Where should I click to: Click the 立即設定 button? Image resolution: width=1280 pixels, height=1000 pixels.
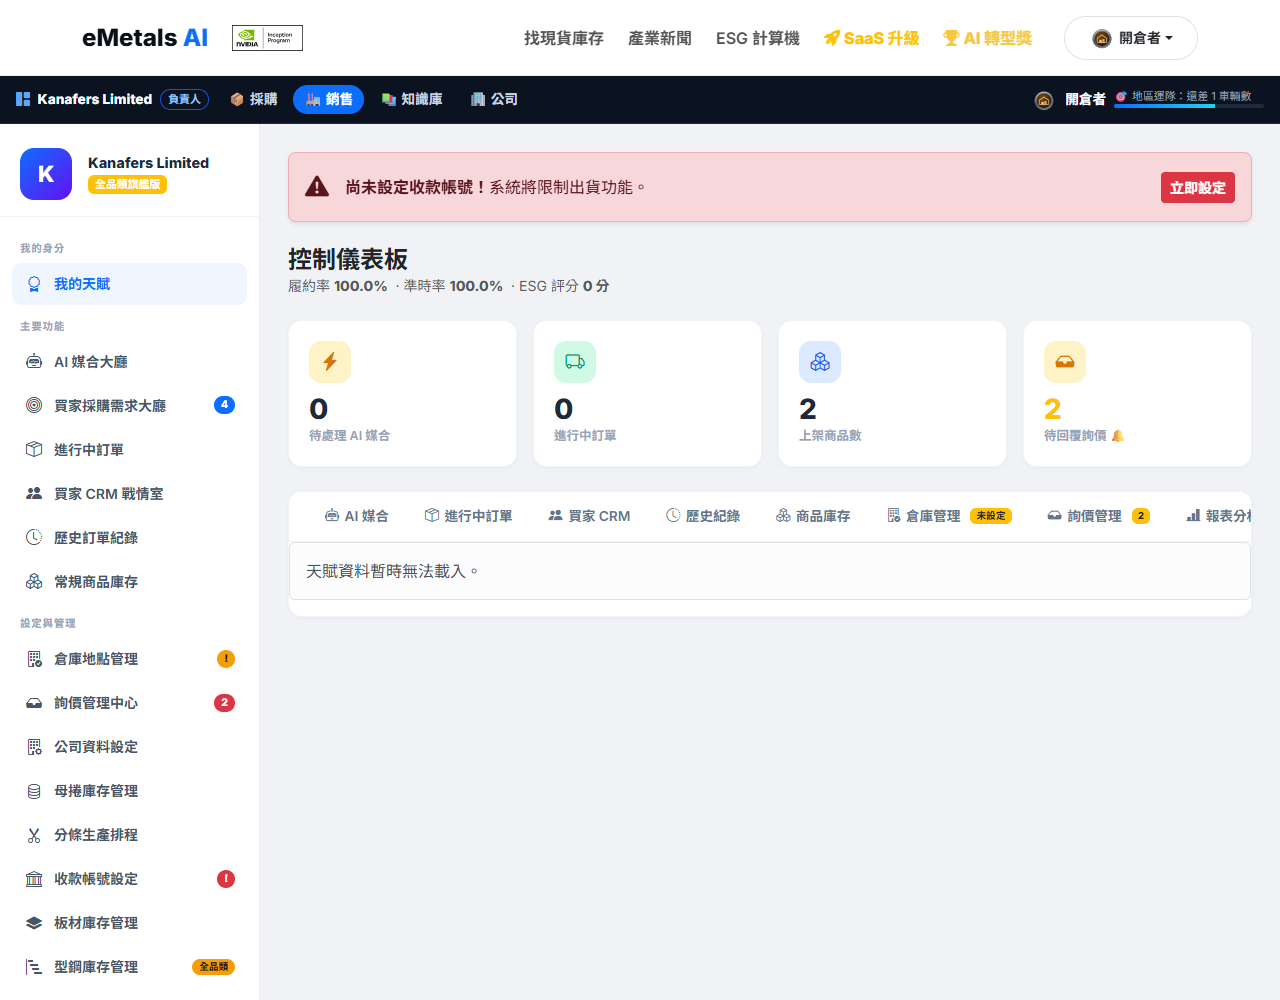click(x=1198, y=188)
